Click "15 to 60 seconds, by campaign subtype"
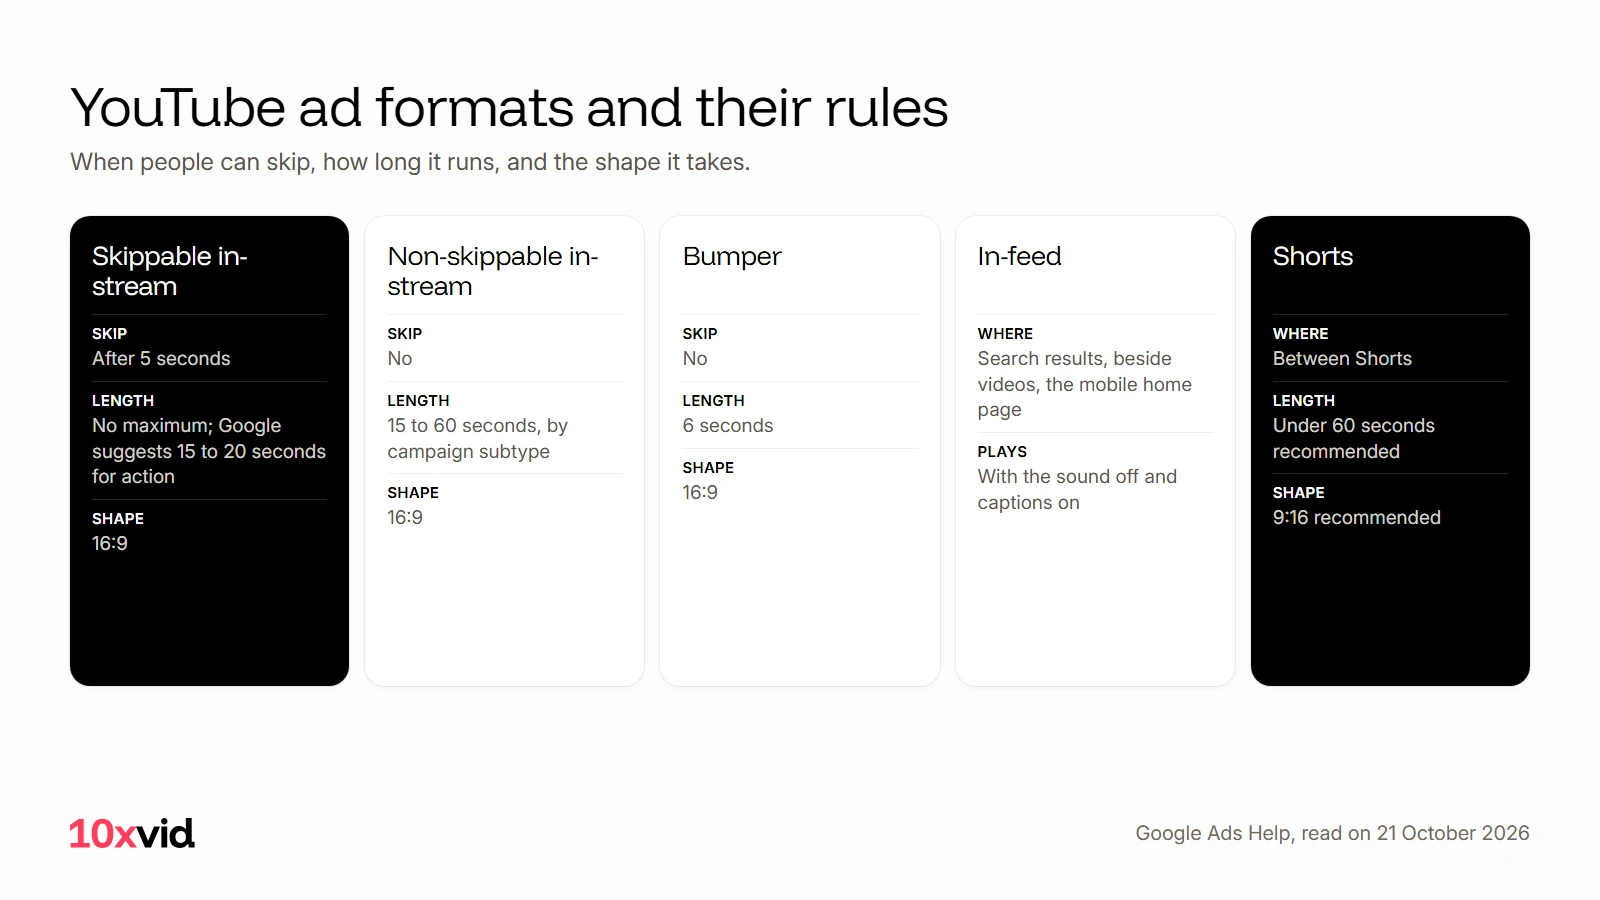1600x900 pixels. click(478, 438)
